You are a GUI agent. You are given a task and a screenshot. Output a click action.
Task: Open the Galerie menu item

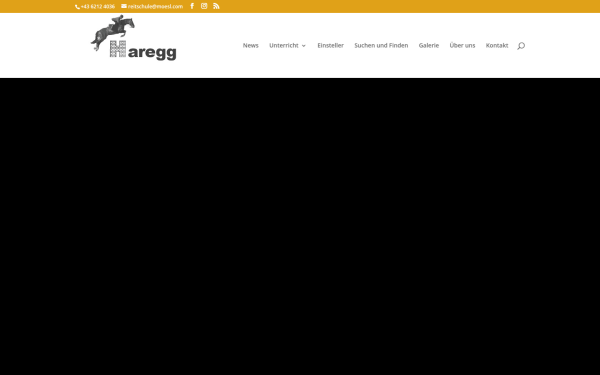(429, 45)
